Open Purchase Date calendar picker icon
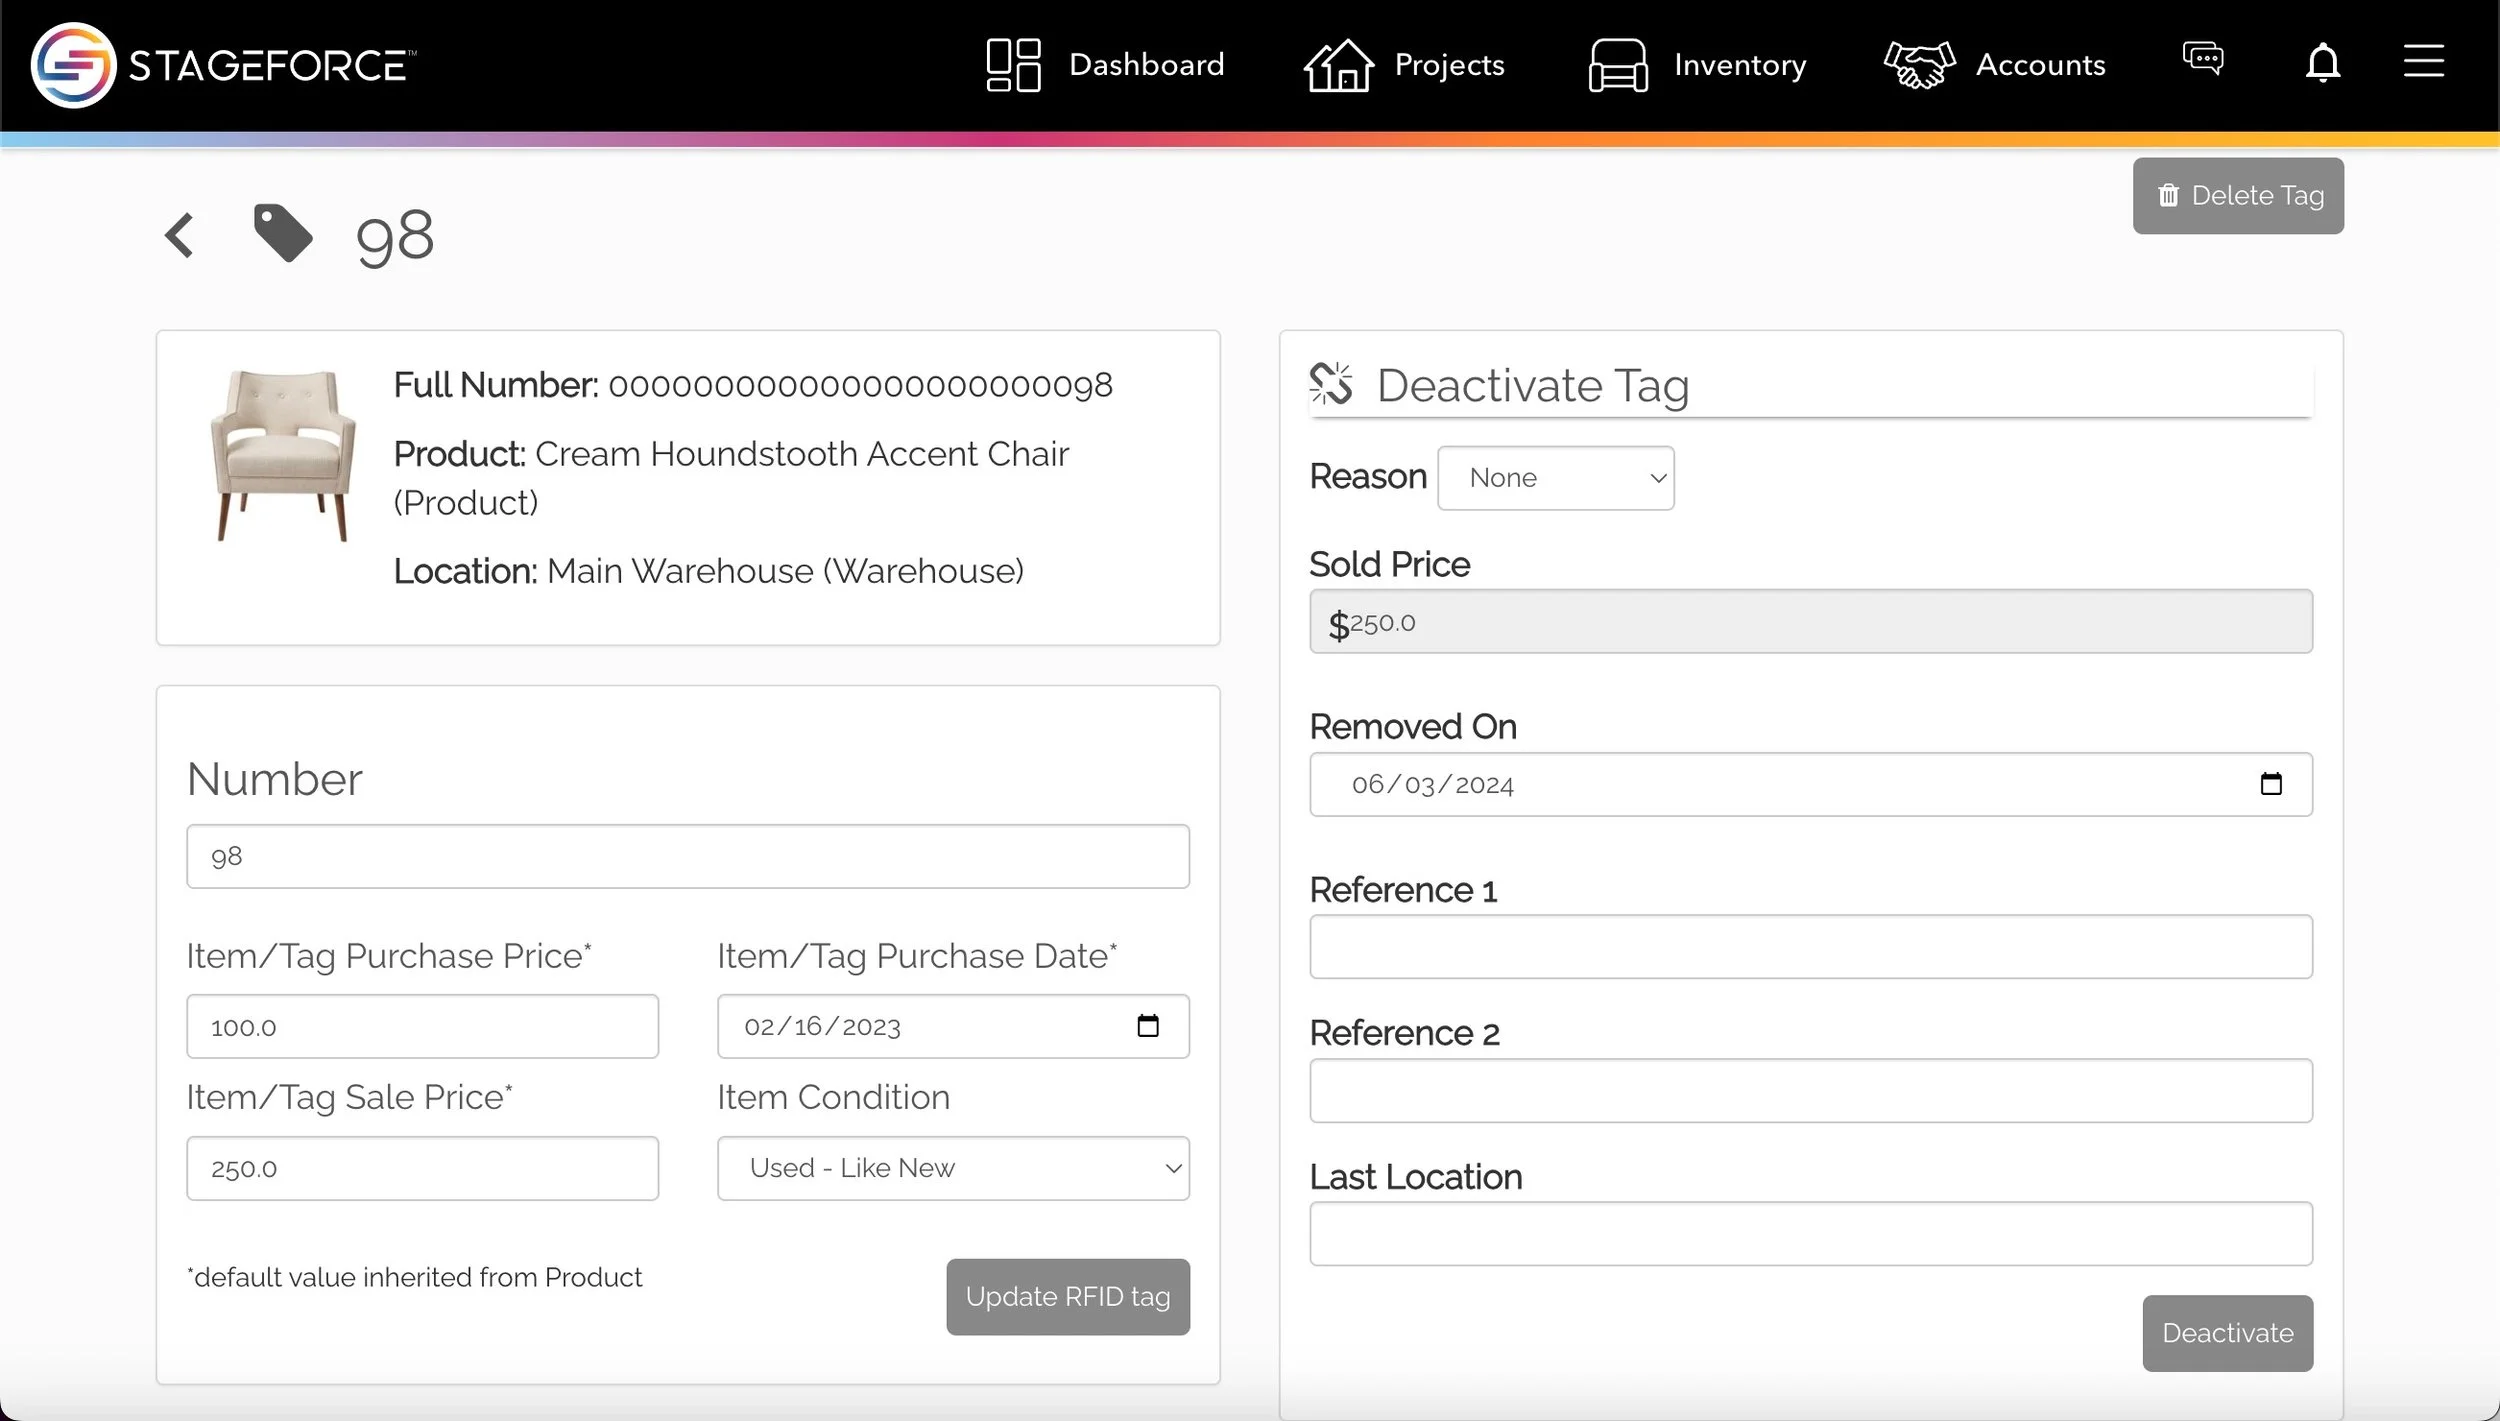2500x1421 pixels. (1148, 1026)
